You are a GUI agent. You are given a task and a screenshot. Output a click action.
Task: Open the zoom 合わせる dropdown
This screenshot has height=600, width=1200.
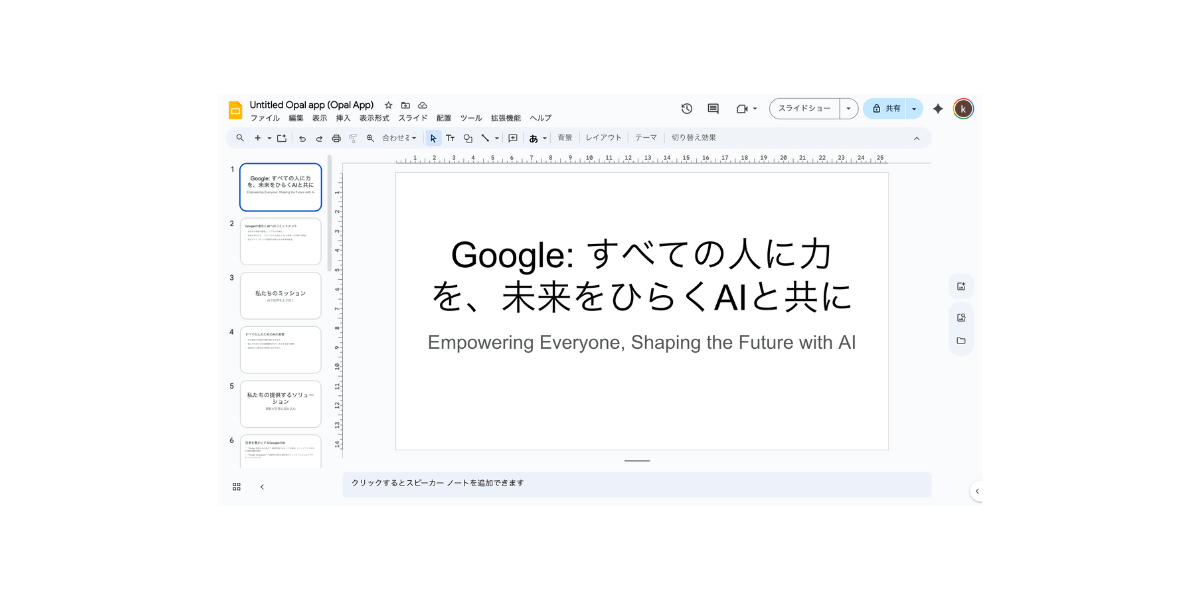pyautogui.click(x=399, y=138)
